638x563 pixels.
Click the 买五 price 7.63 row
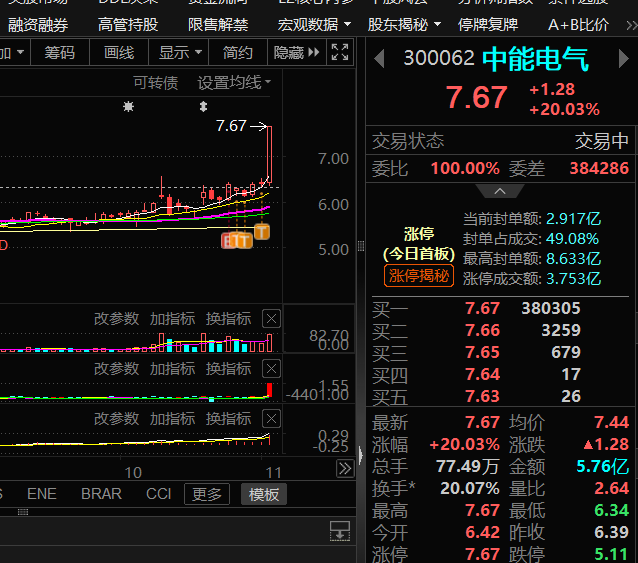(500, 396)
